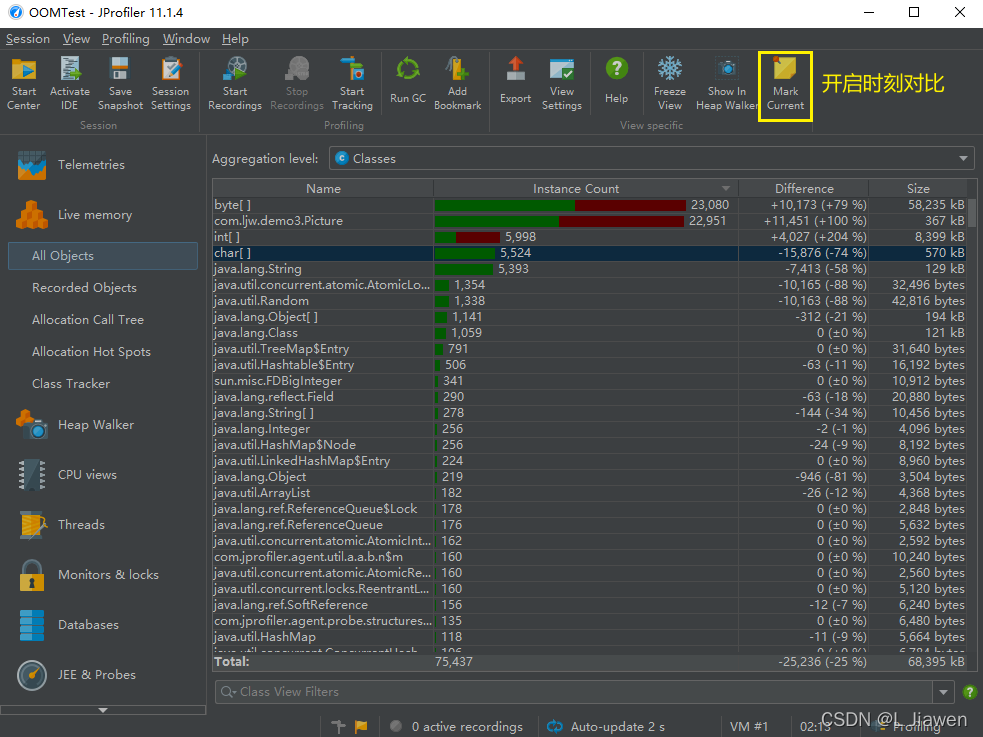
Task: Select the java.lang.String row
Action: (x=589, y=269)
